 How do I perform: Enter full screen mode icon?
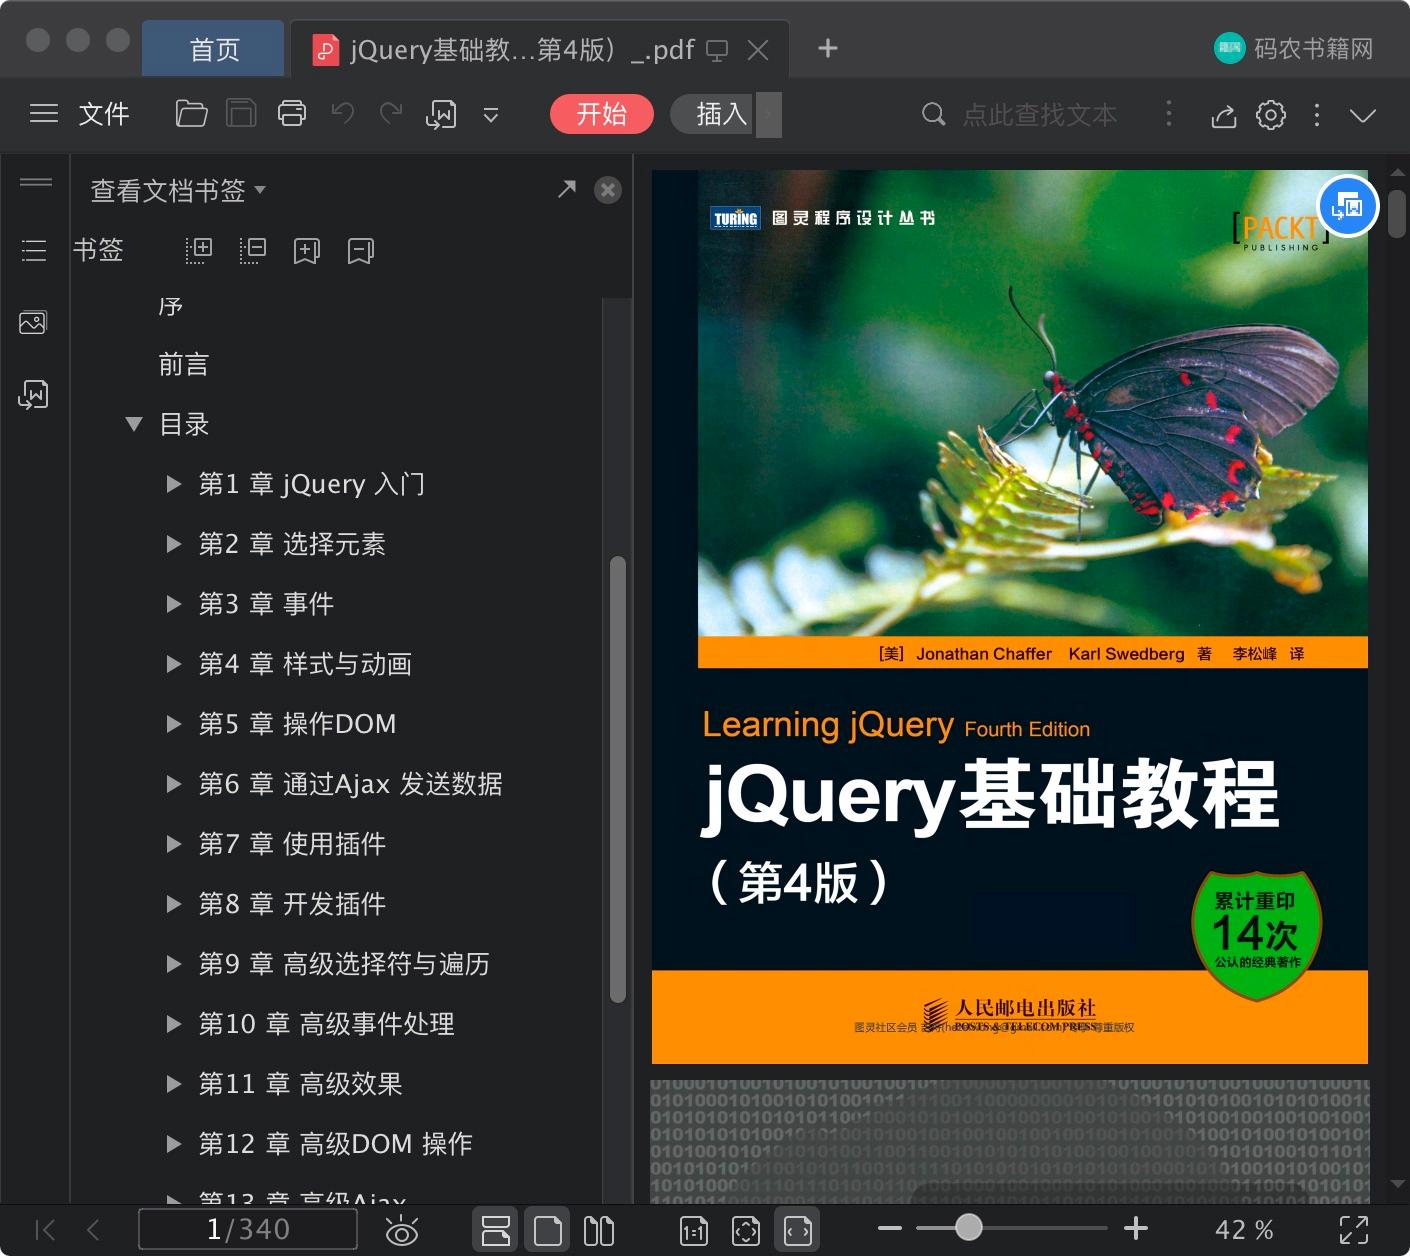1354,1230
